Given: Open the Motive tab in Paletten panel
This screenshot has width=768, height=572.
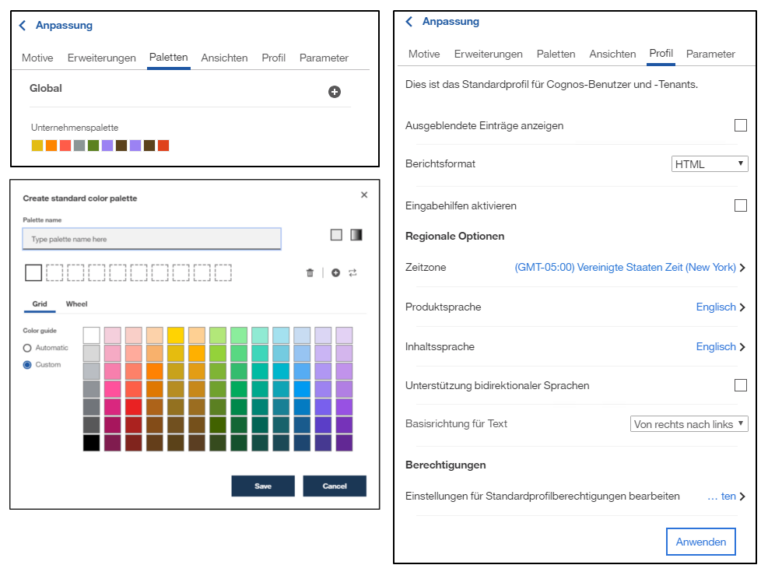Looking at the screenshot, I should (x=37, y=58).
